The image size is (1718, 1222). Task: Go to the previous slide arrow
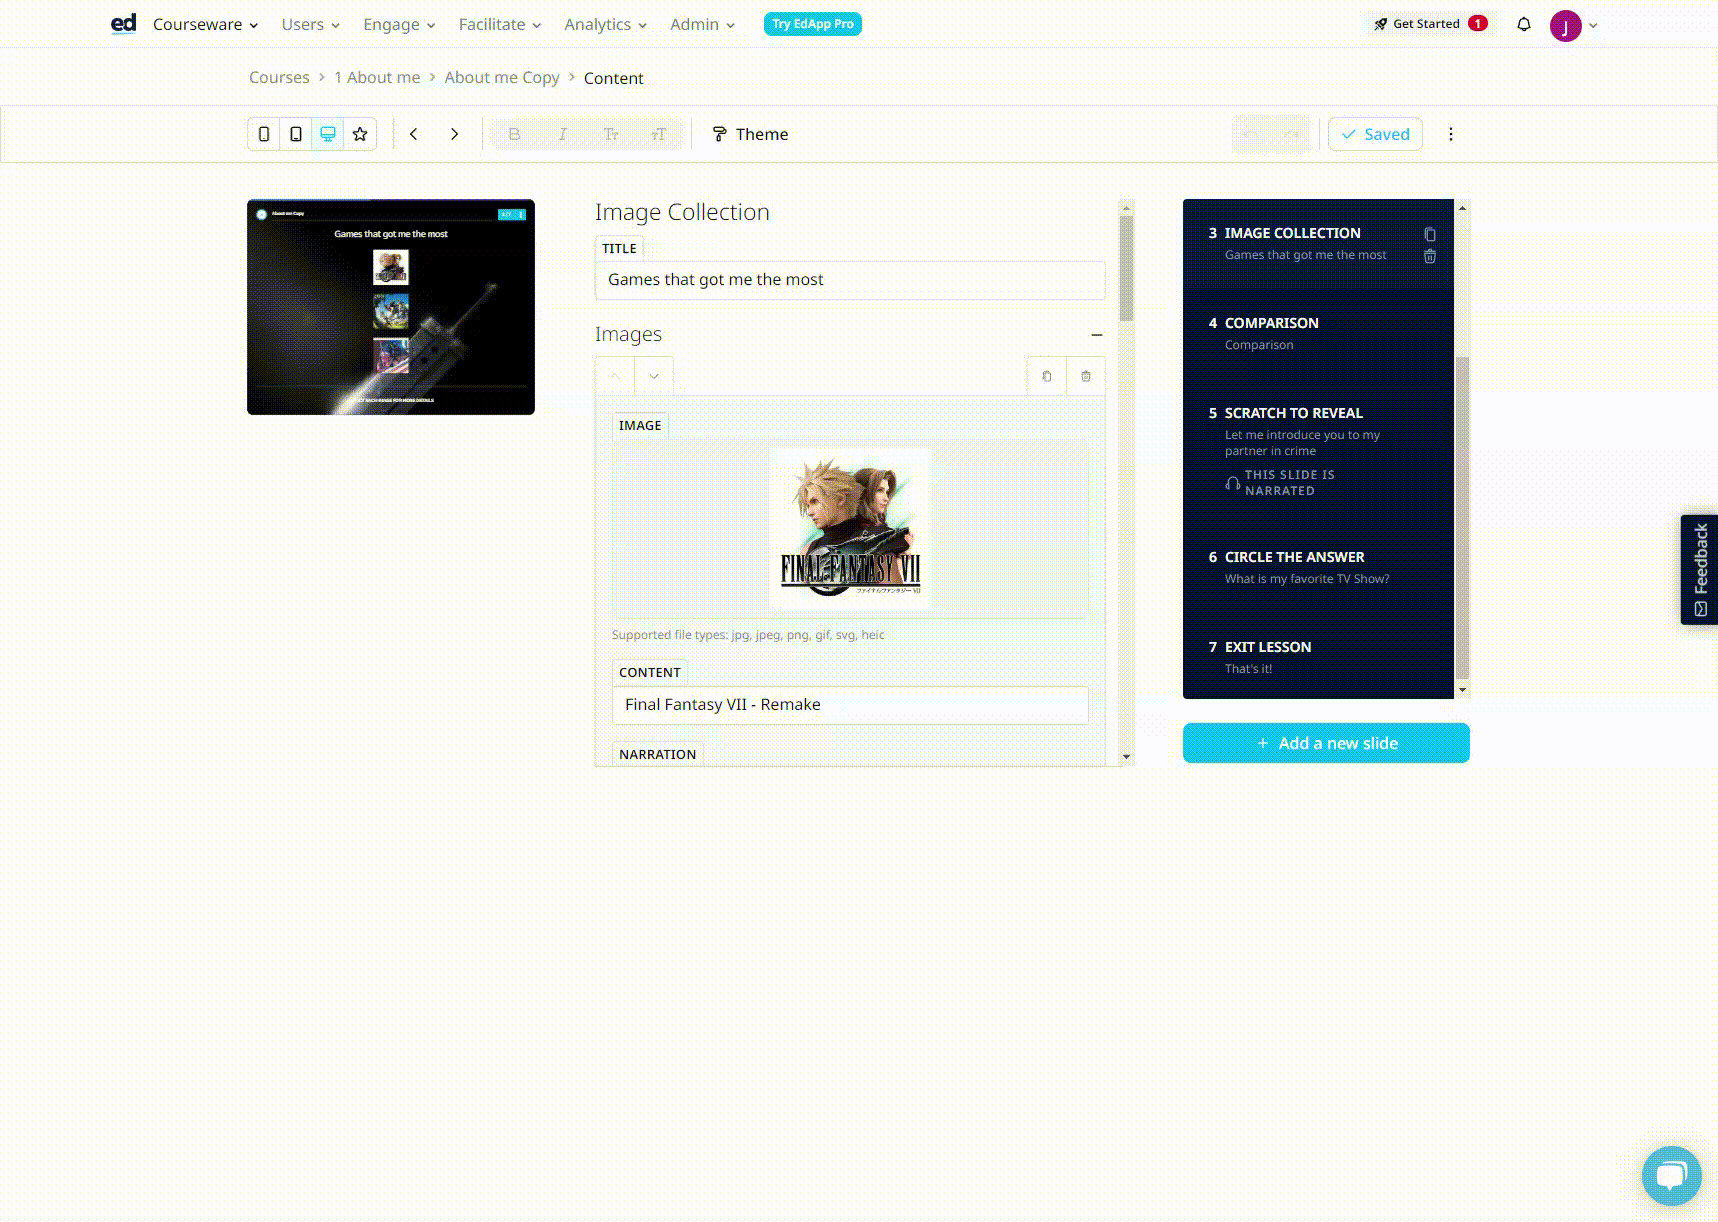click(414, 134)
